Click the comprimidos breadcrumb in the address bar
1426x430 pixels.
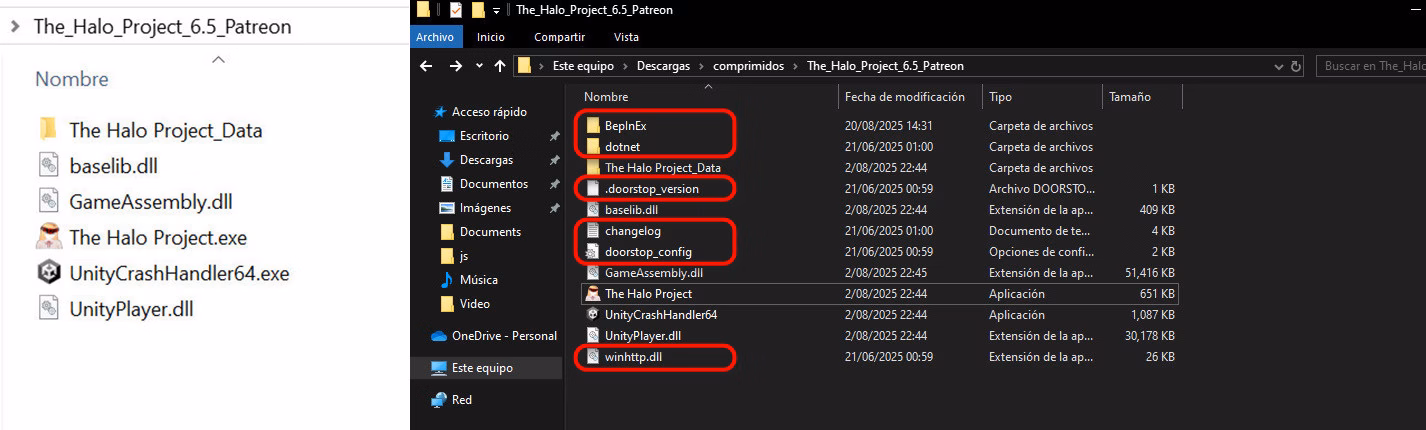[748, 66]
